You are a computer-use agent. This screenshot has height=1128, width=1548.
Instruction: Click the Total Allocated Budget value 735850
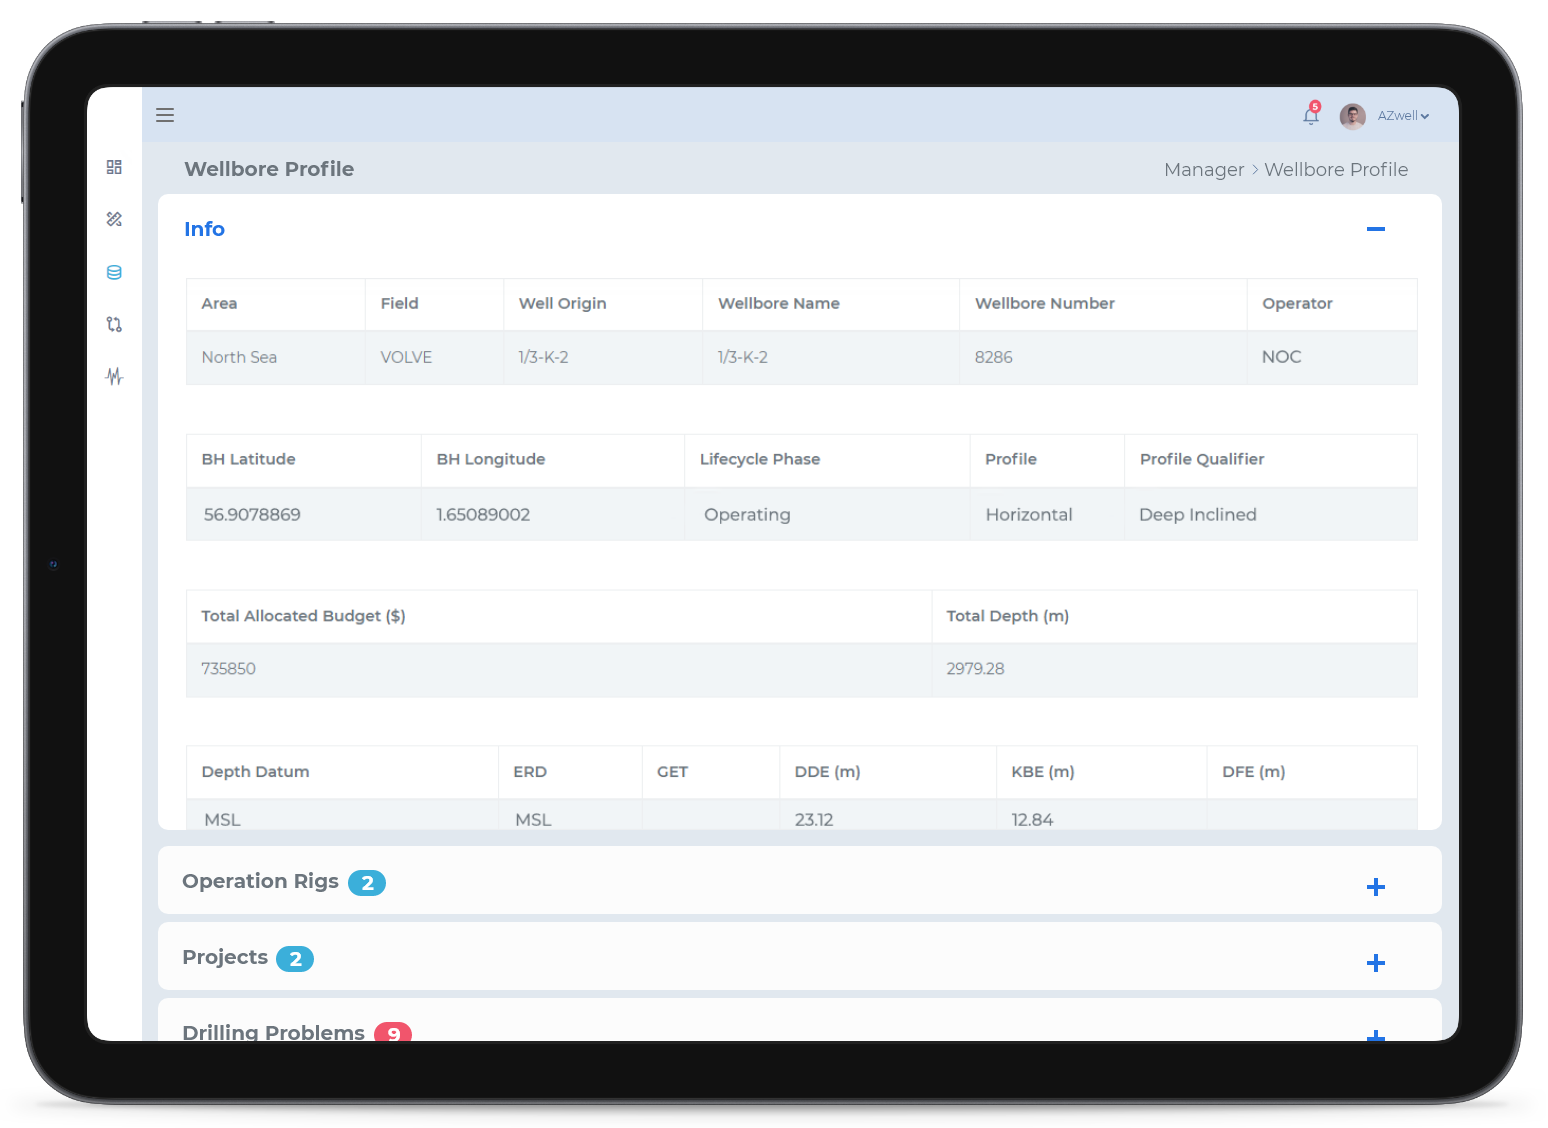click(229, 669)
